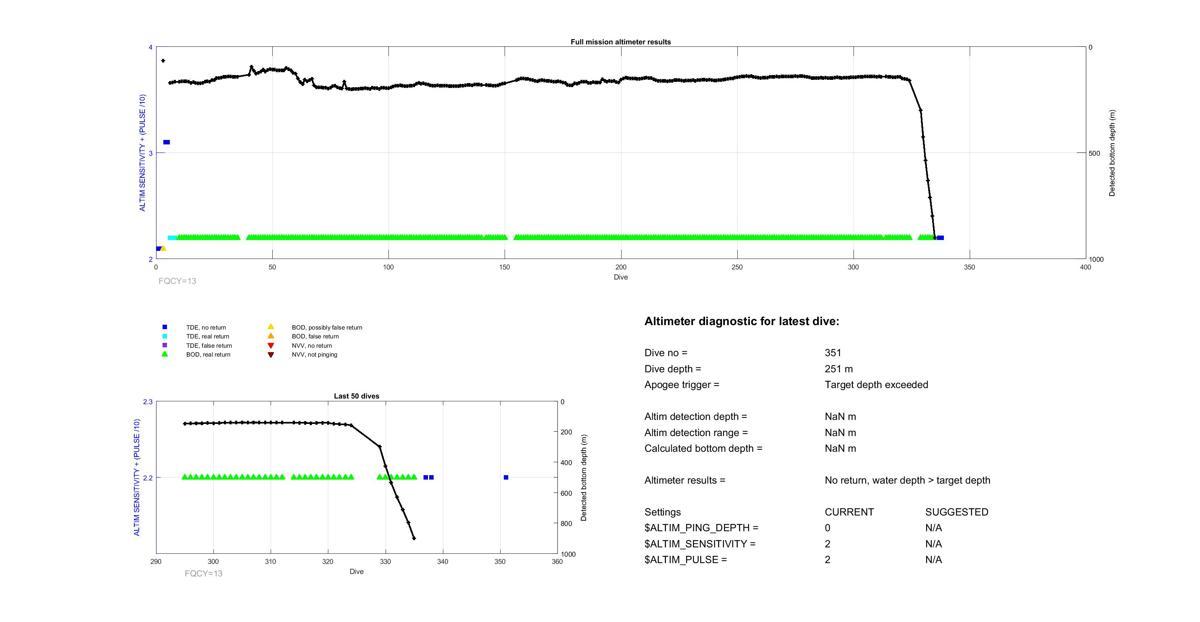
Task: Click the Last 50 dives 'ALTIM SENSITIVITY + (PULSE /10)' axis label
Action: coord(137,478)
